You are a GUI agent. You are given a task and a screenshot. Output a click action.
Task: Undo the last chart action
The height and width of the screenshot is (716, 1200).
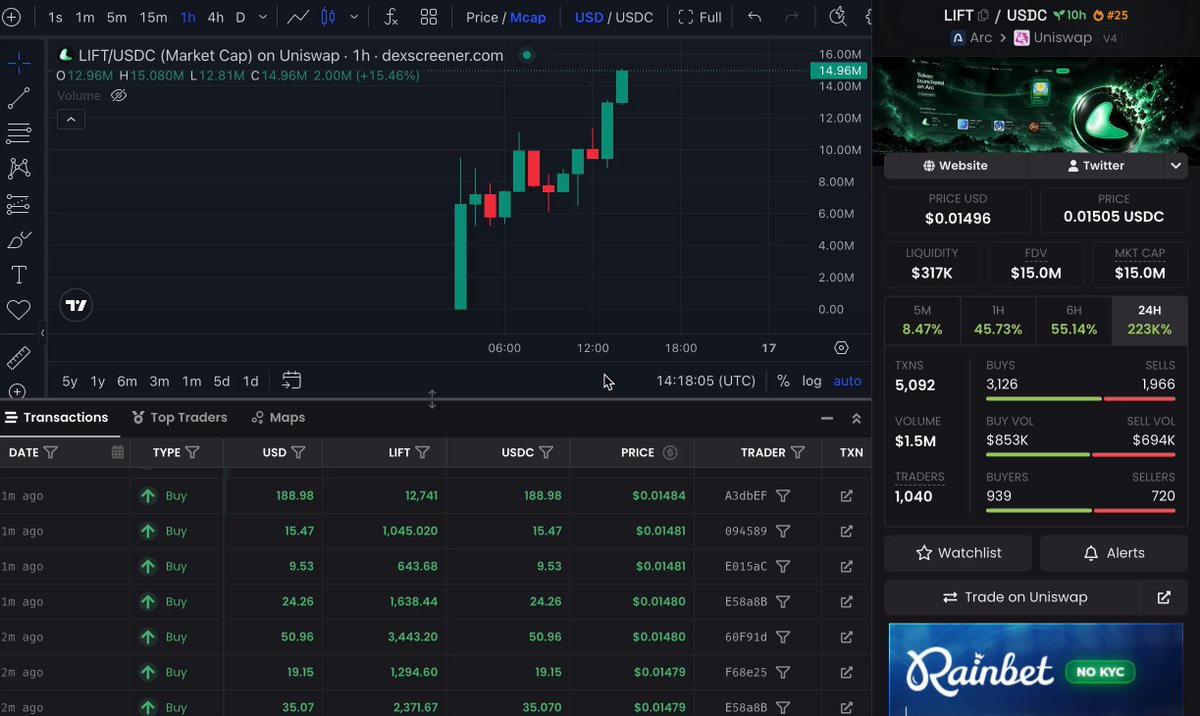point(754,17)
